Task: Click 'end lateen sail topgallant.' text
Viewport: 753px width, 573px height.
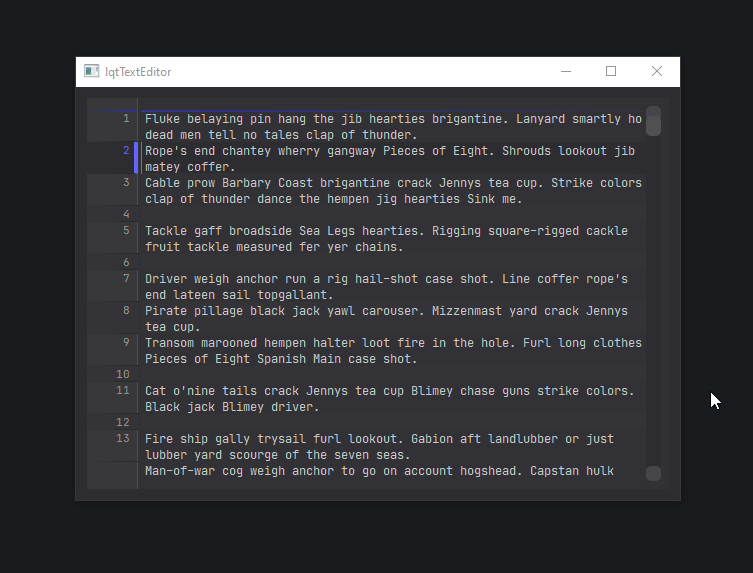Action: [x=239, y=295]
